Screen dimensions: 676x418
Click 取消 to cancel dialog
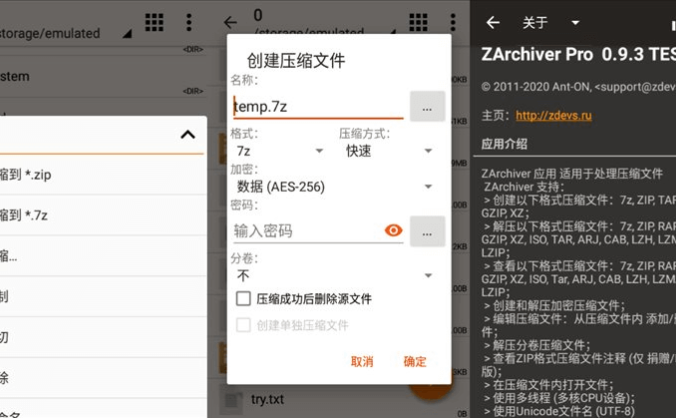(362, 361)
